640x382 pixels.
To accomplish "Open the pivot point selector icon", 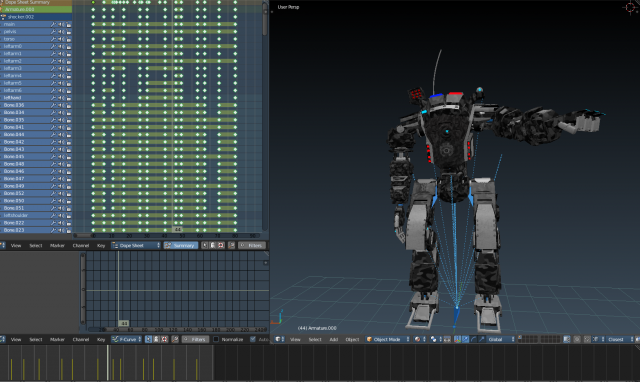I will [436, 339].
